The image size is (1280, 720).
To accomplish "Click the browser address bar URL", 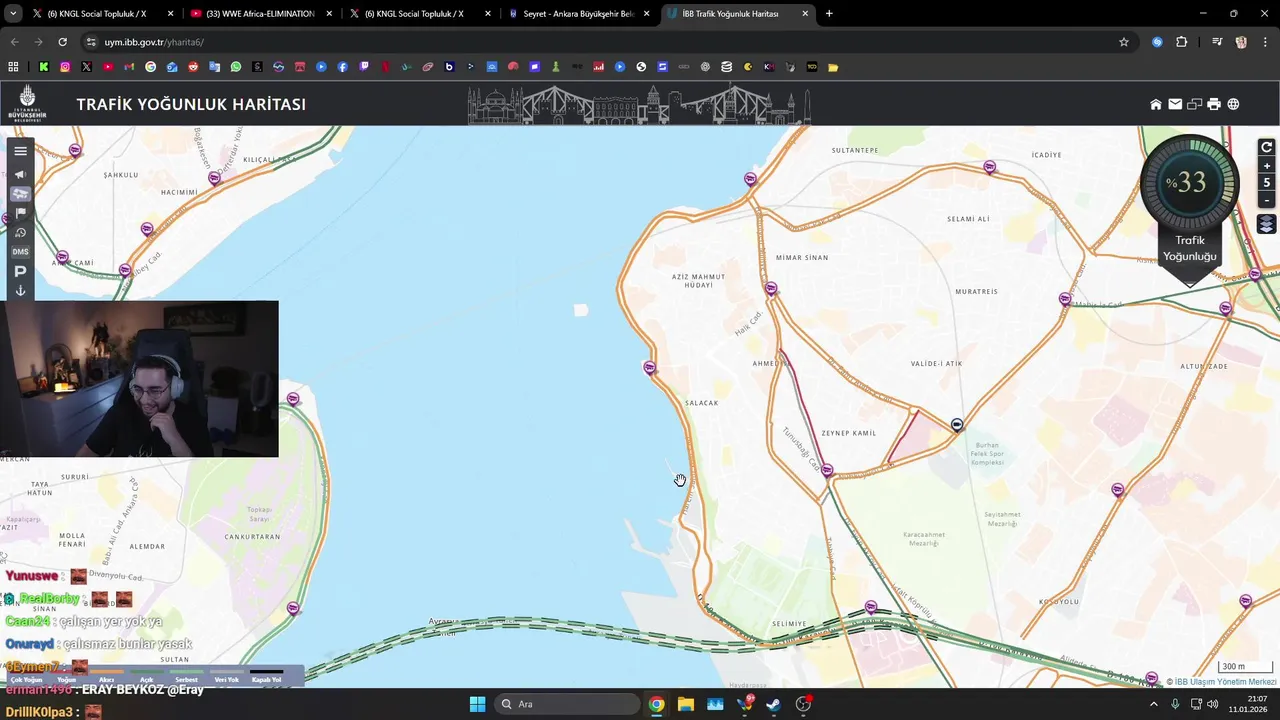I will pos(154,42).
